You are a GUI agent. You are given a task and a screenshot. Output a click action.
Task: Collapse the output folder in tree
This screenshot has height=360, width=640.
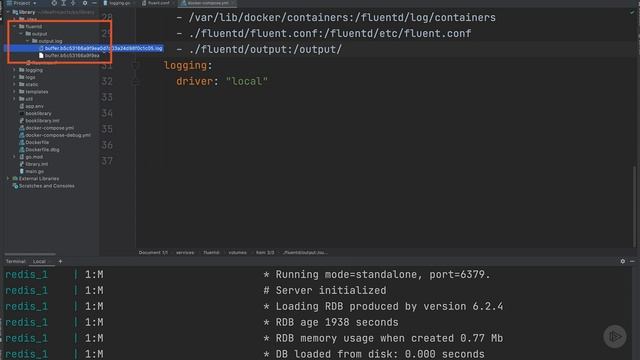[x=21, y=34]
